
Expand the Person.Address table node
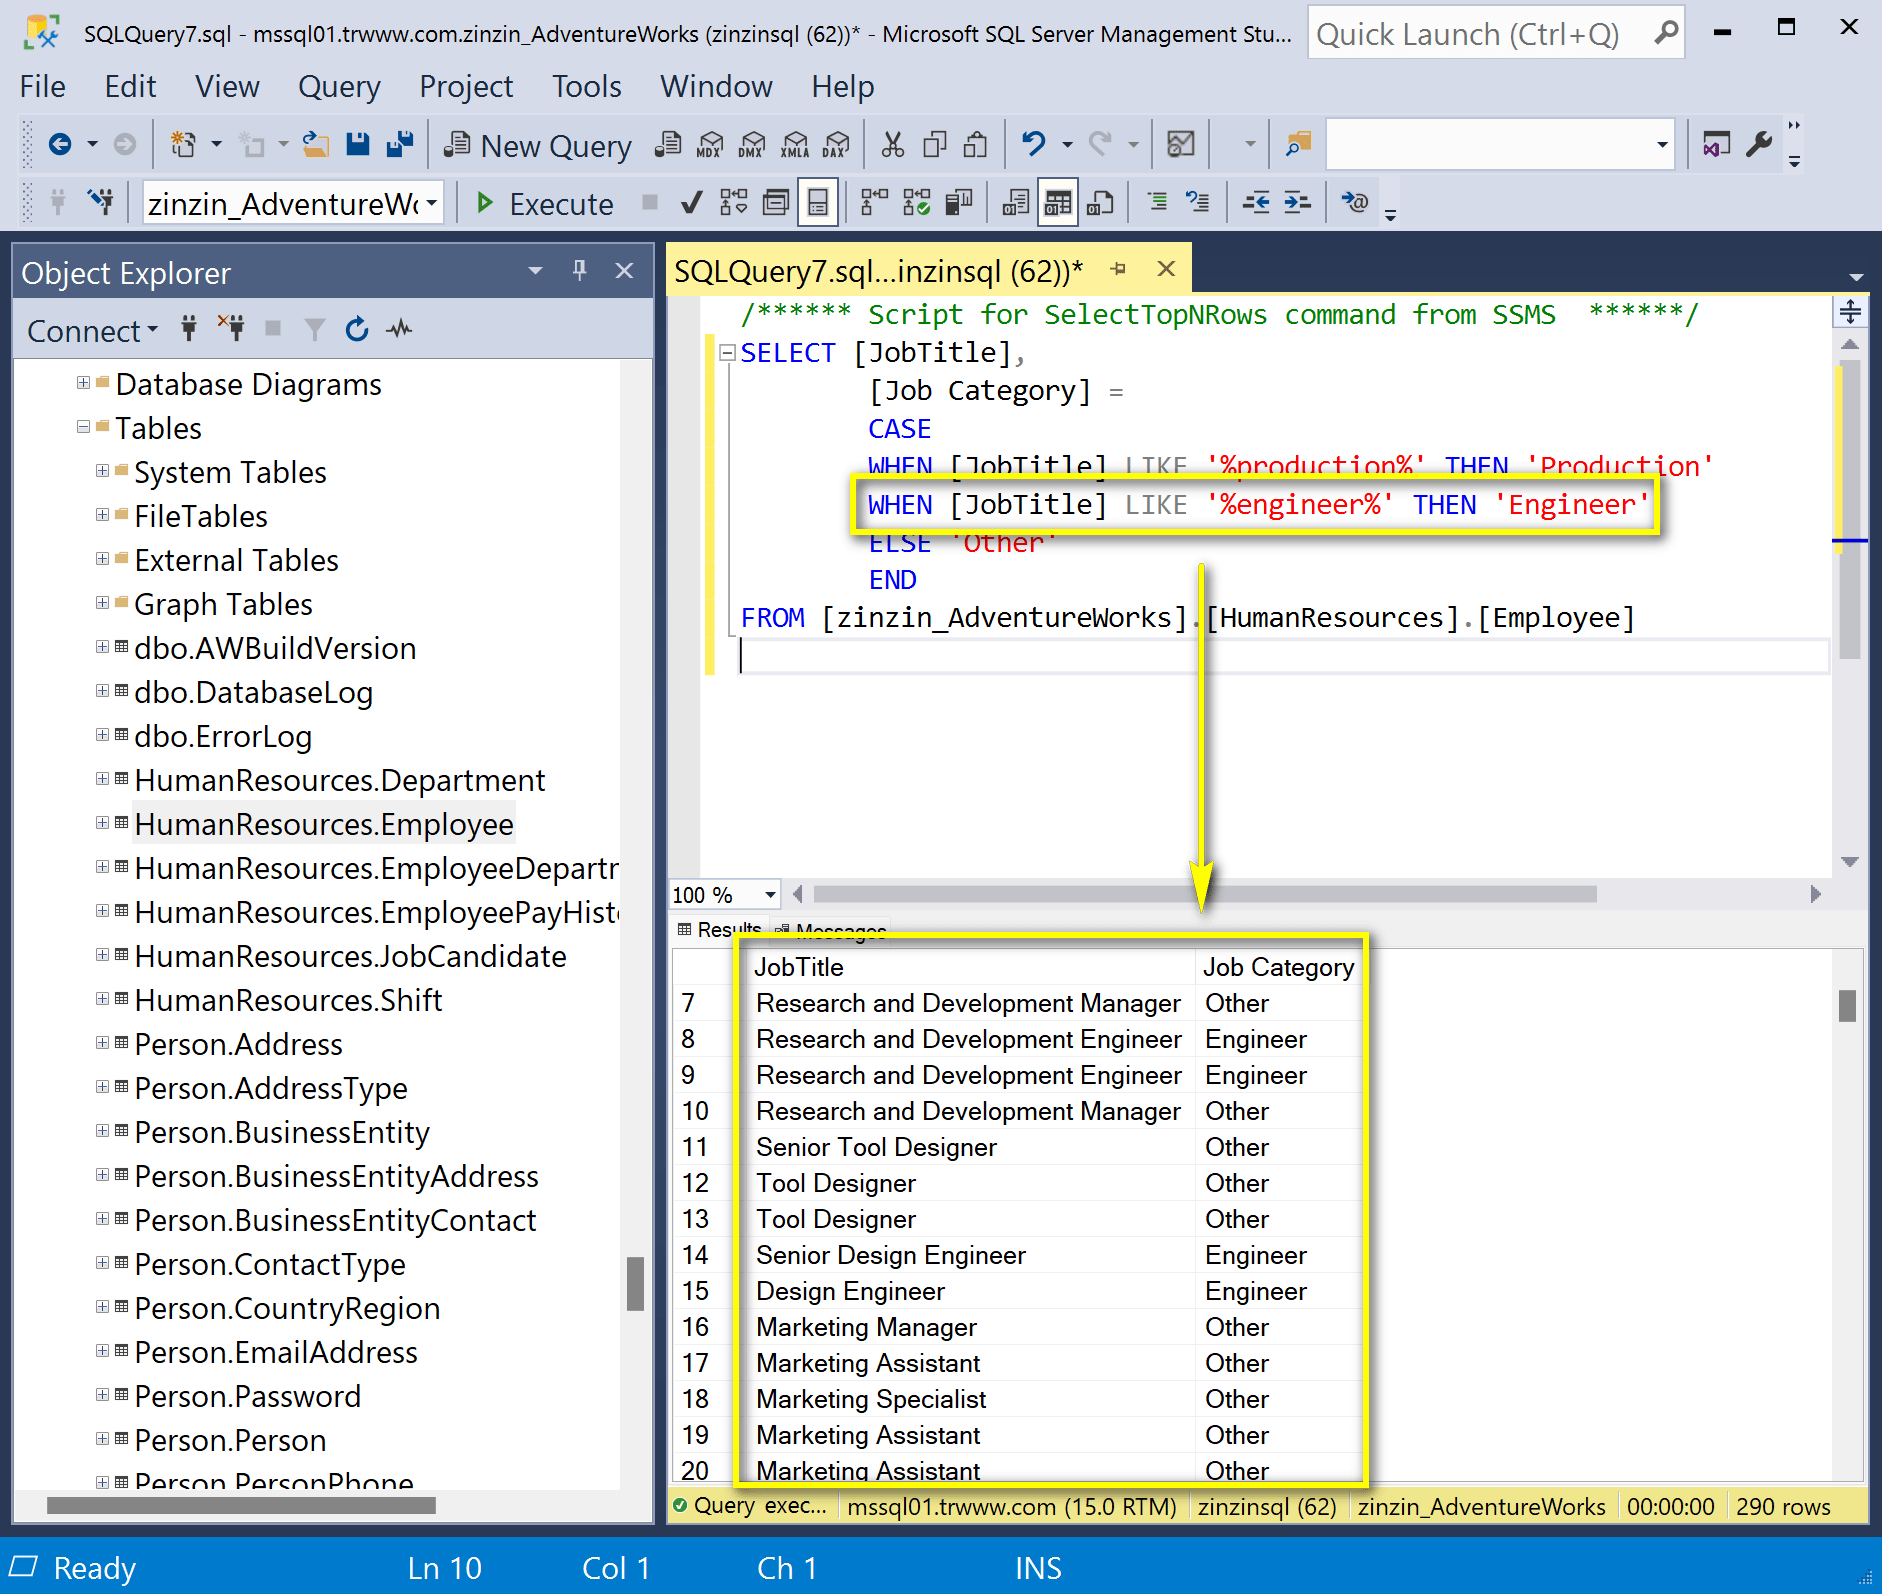(x=102, y=1043)
